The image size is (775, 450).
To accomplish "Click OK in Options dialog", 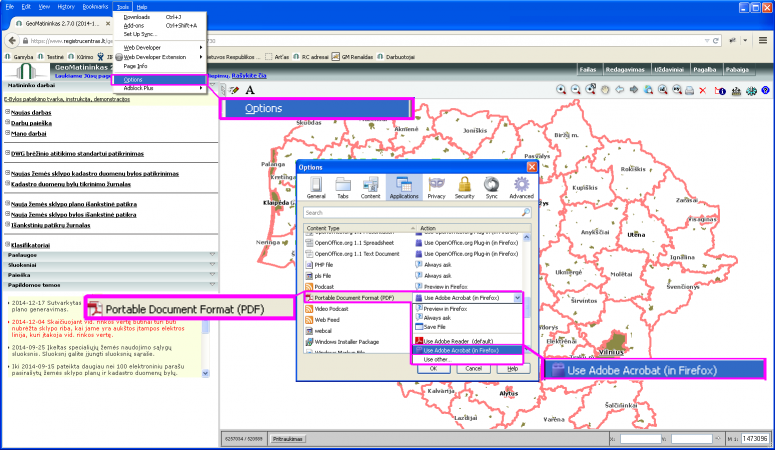I will tap(433, 369).
